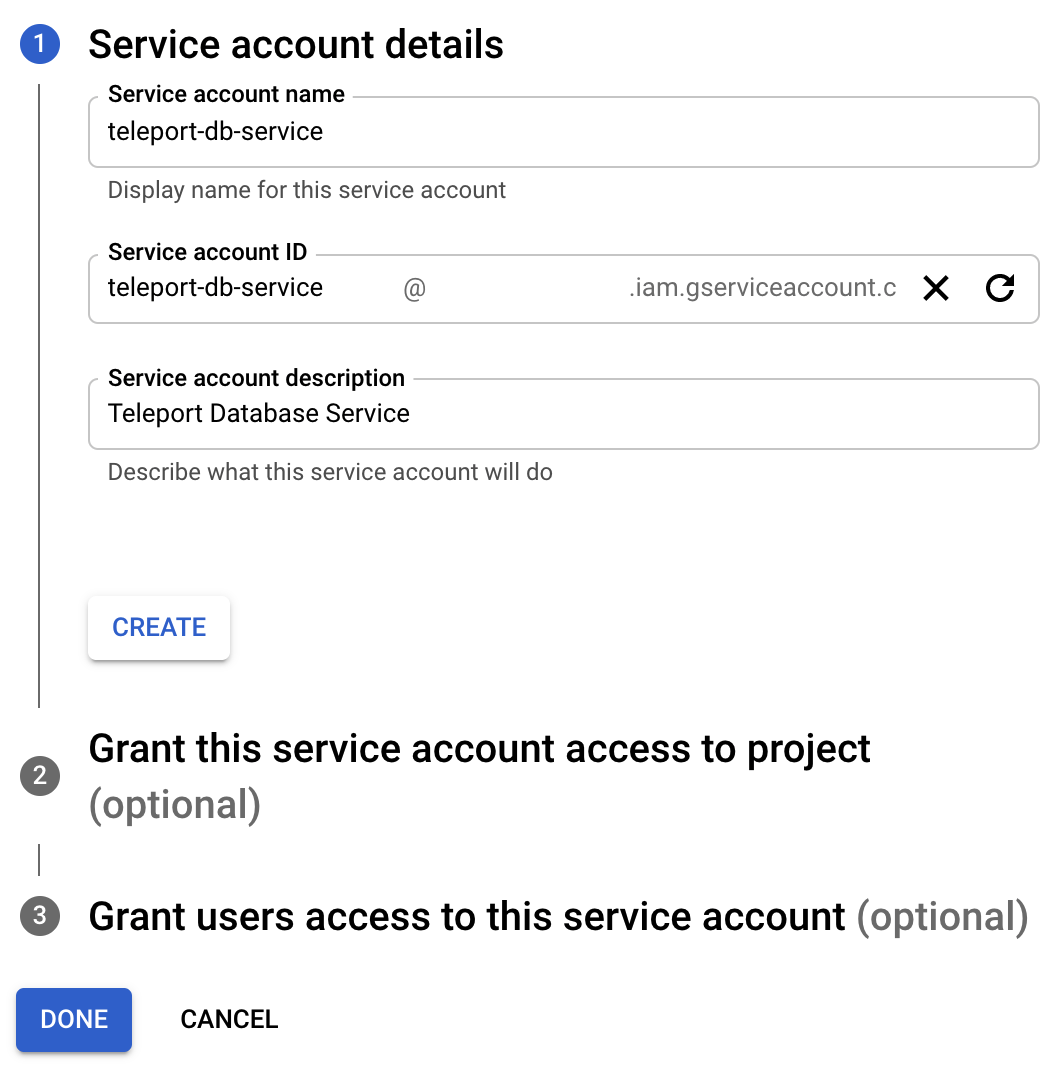The image size is (1064, 1072).
Task: Select the Teleport Database Service description text
Action: (258, 413)
